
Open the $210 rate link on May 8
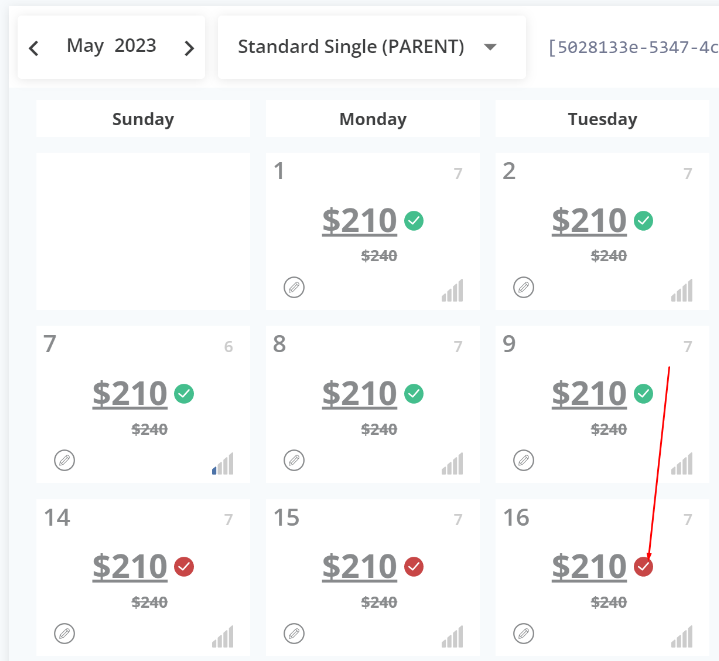click(359, 394)
